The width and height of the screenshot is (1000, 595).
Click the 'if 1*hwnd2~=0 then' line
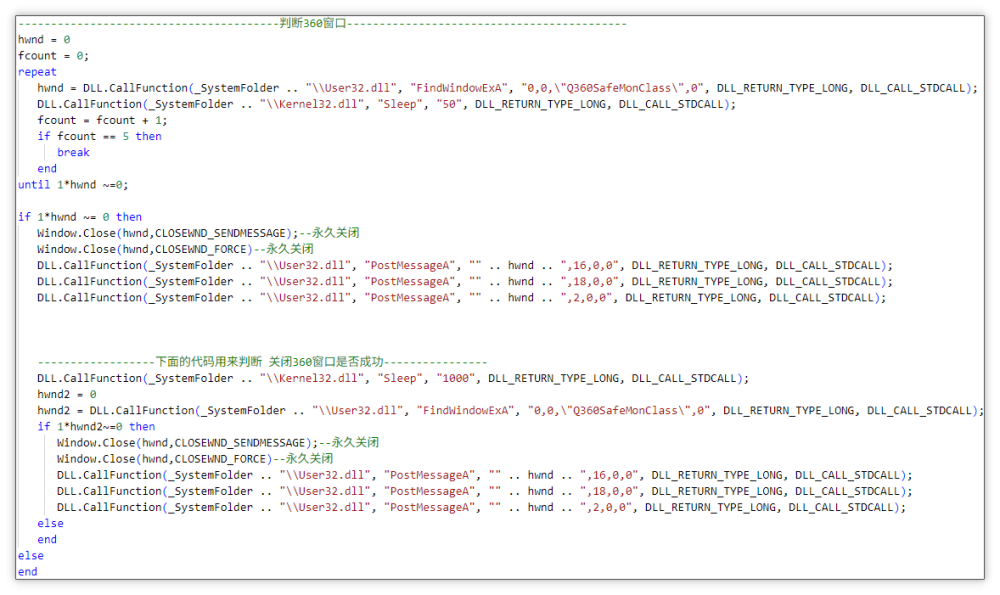pyautogui.click(x=96, y=427)
